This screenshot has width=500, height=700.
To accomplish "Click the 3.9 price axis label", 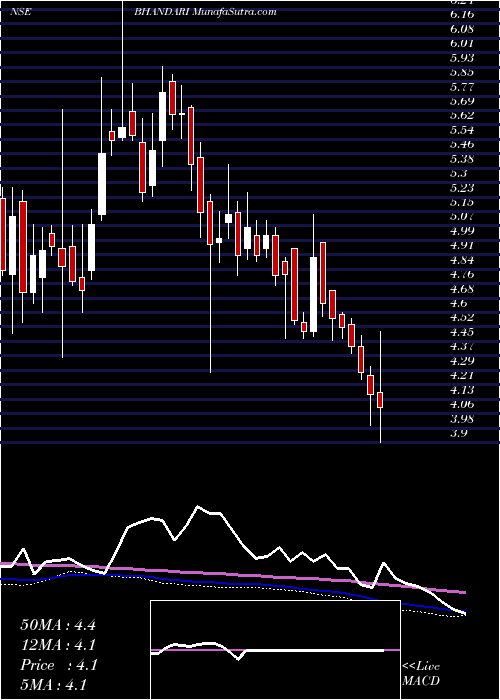I will point(458,433).
